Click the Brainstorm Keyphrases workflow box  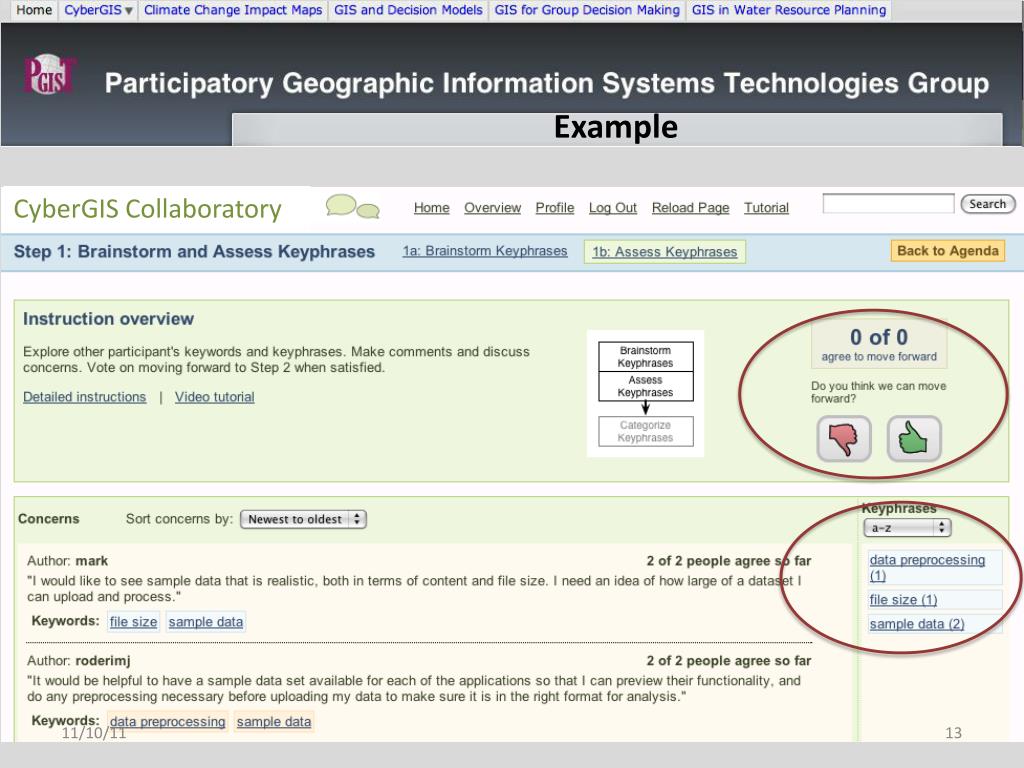pos(645,357)
